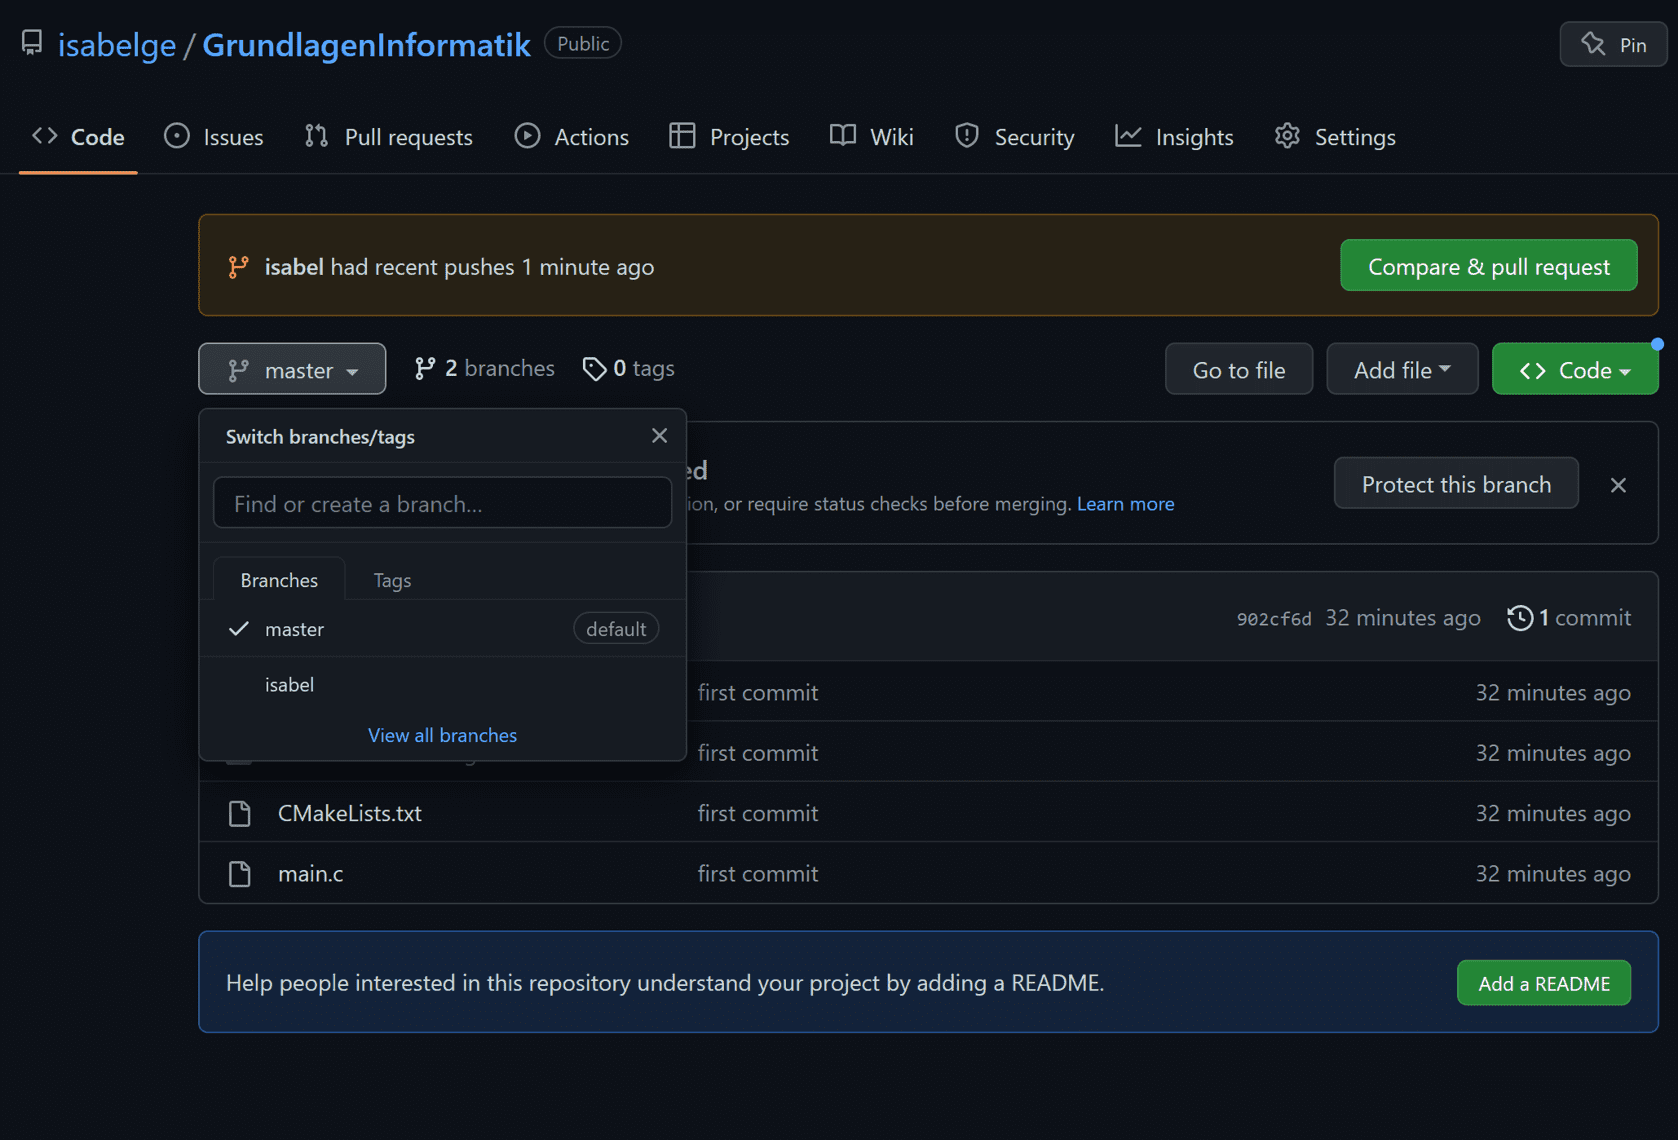Dismiss the branch protection notice
This screenshot has width=1678, height=1140.
(x=1618, y=485)
